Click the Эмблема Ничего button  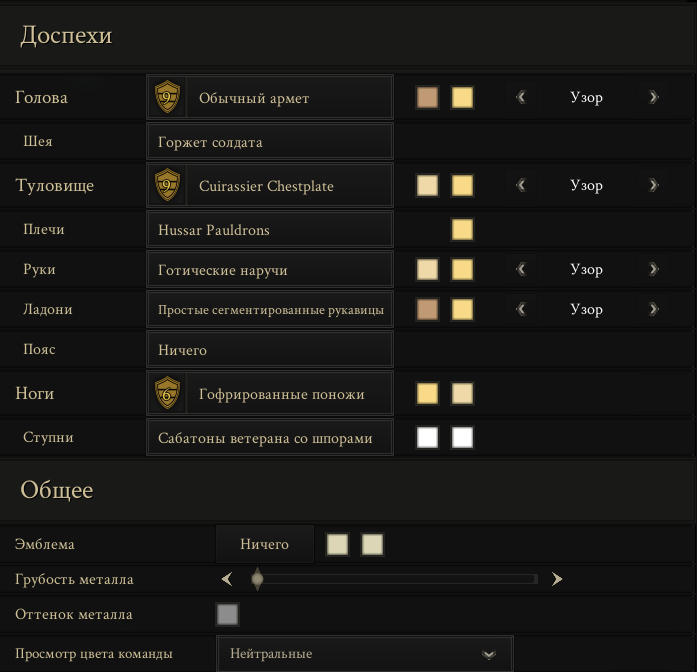[265, 544]
